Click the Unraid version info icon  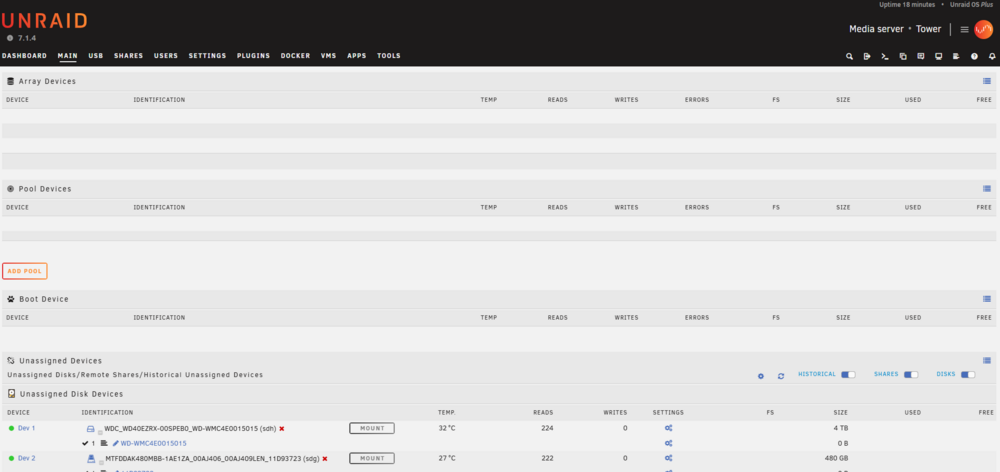pos(10,38)
